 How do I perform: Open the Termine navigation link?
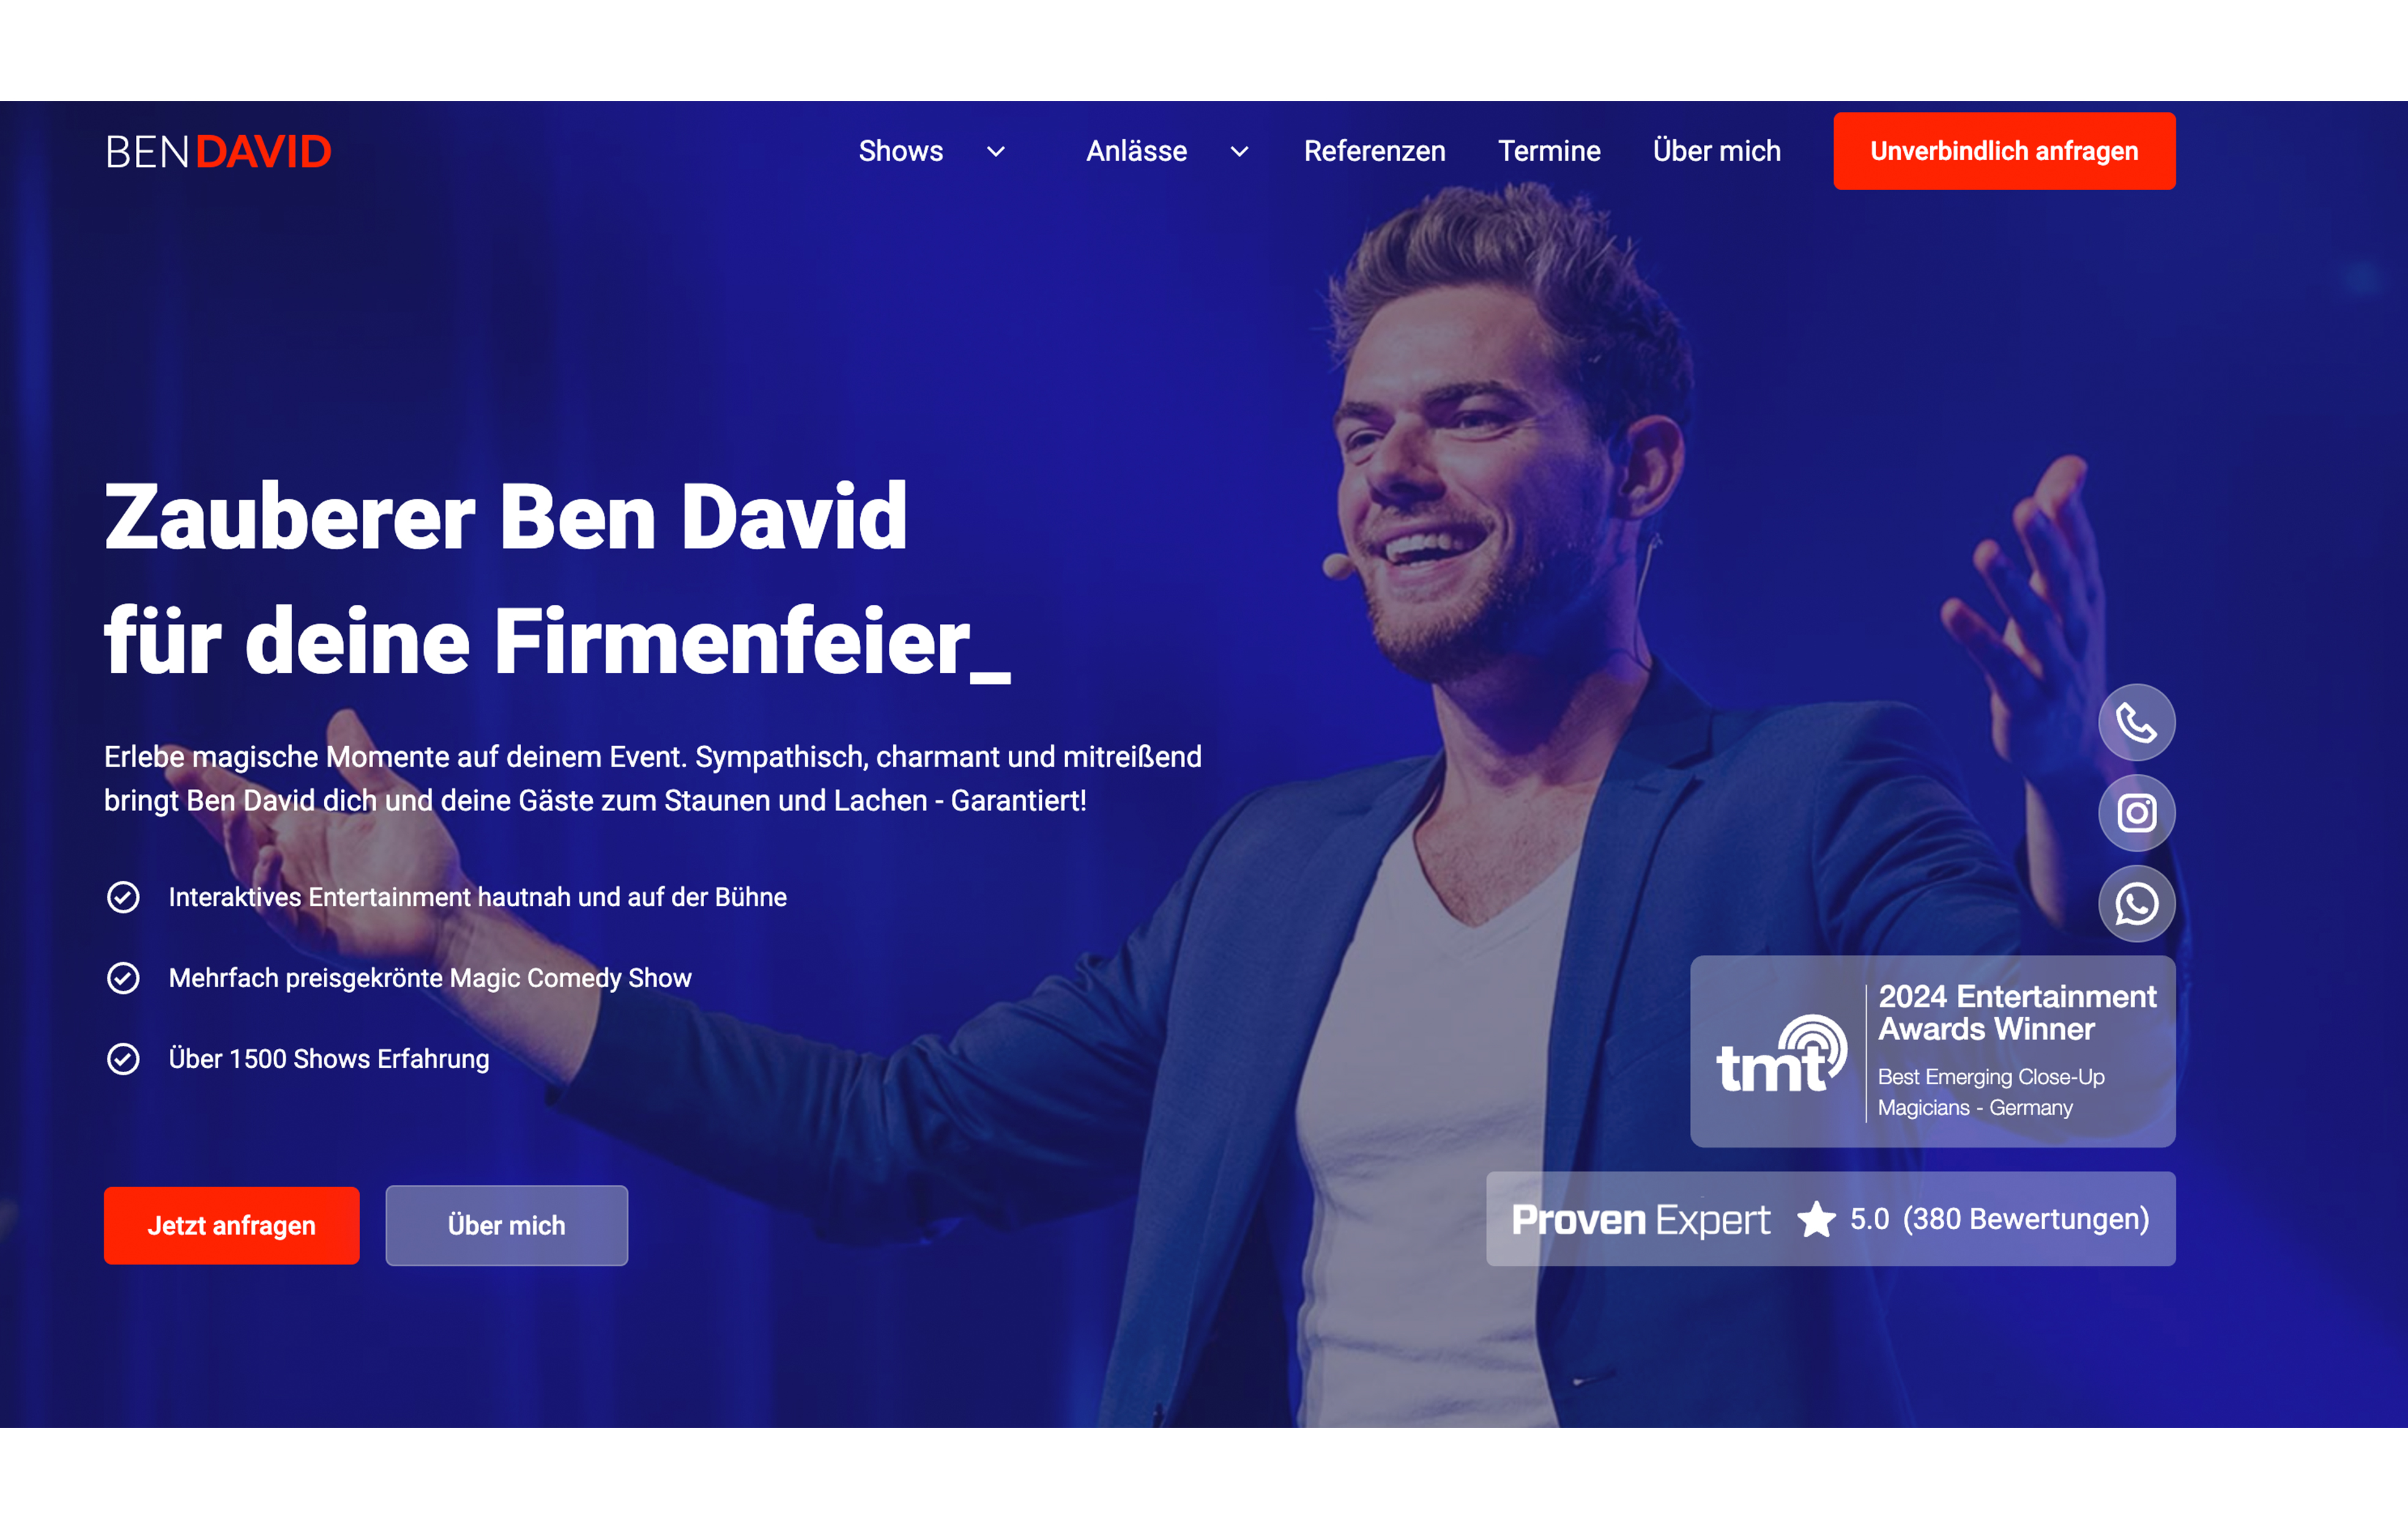1549,151
